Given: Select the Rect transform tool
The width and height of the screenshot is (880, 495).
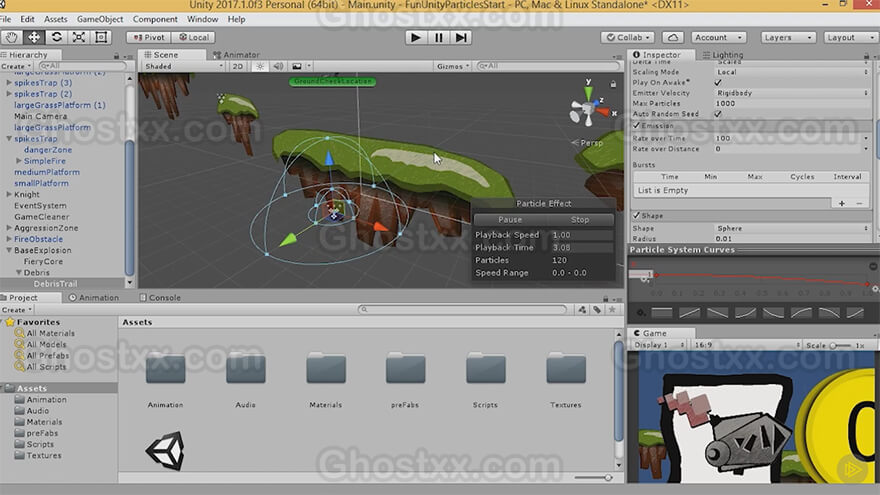Looking at the screenshot, I should [x=101, y=38].
